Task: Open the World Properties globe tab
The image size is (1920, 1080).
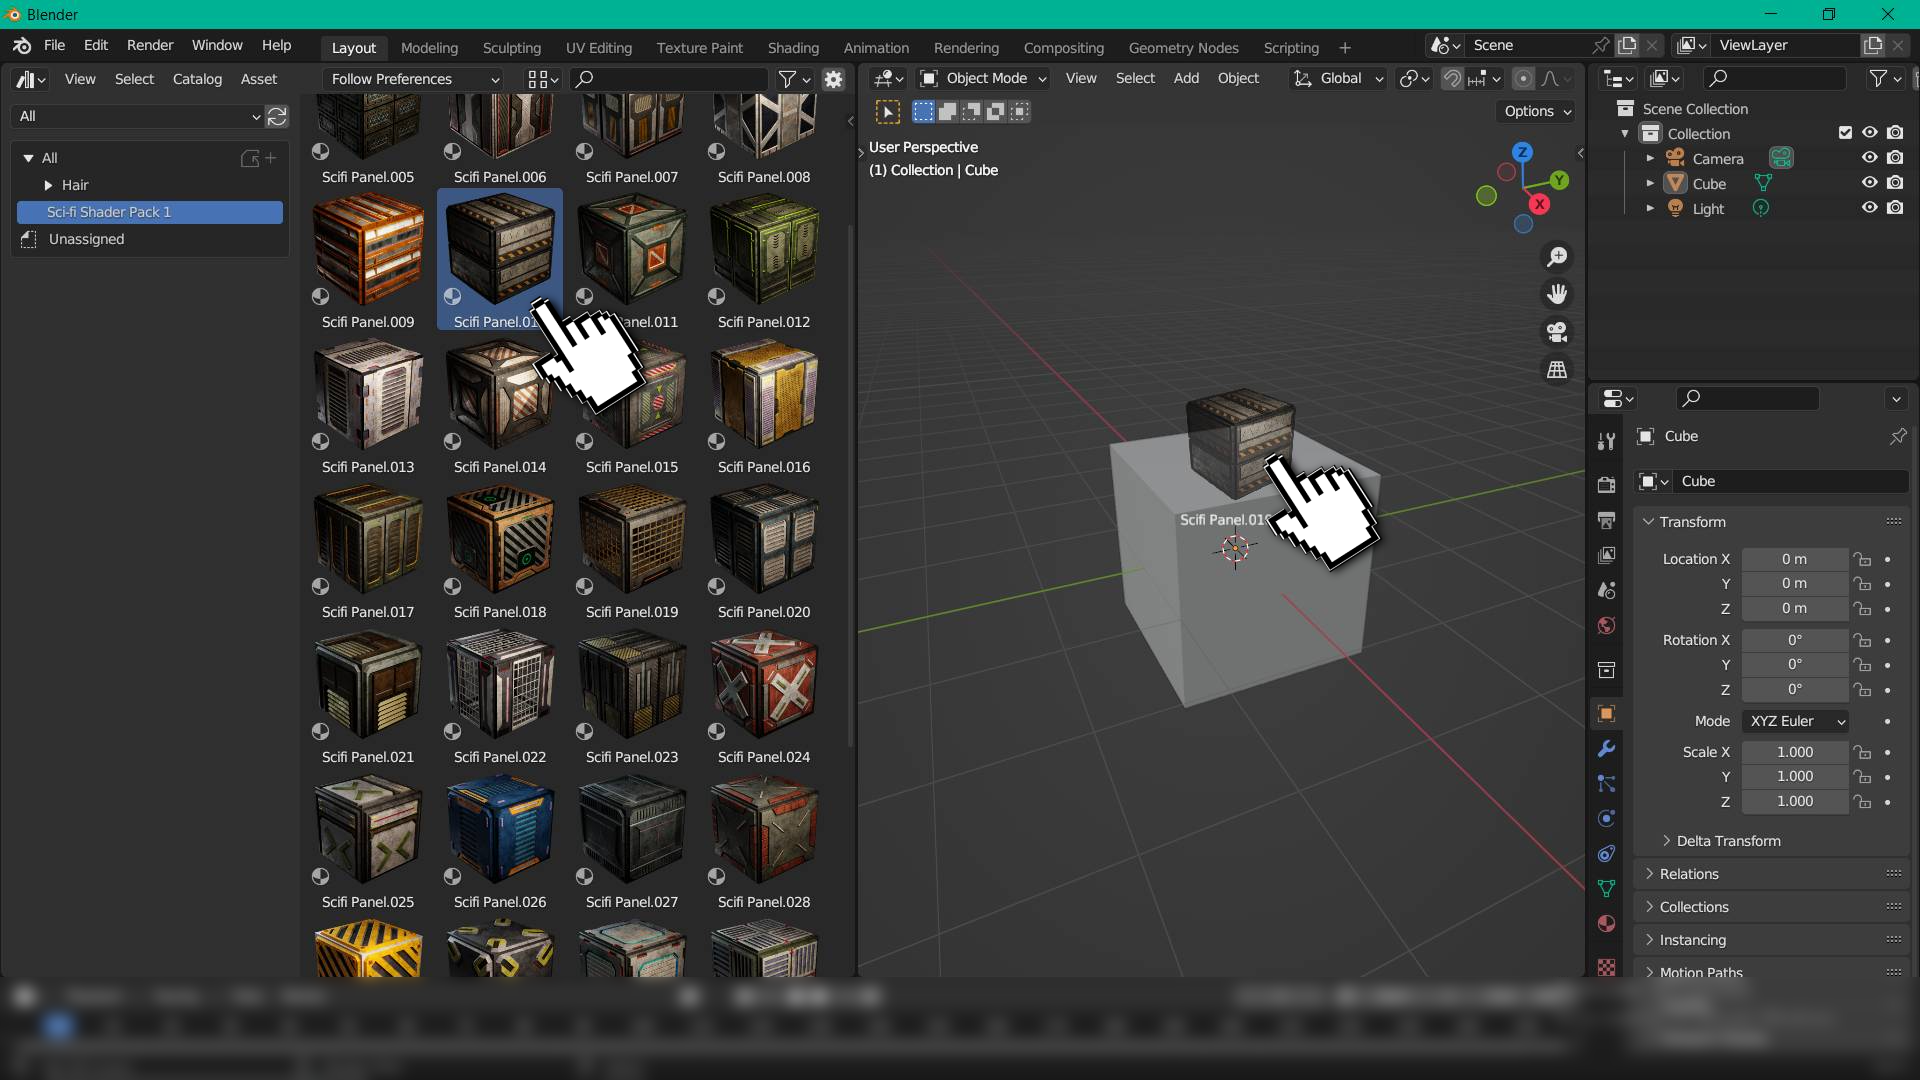Action: click(x=1607, y=626)
